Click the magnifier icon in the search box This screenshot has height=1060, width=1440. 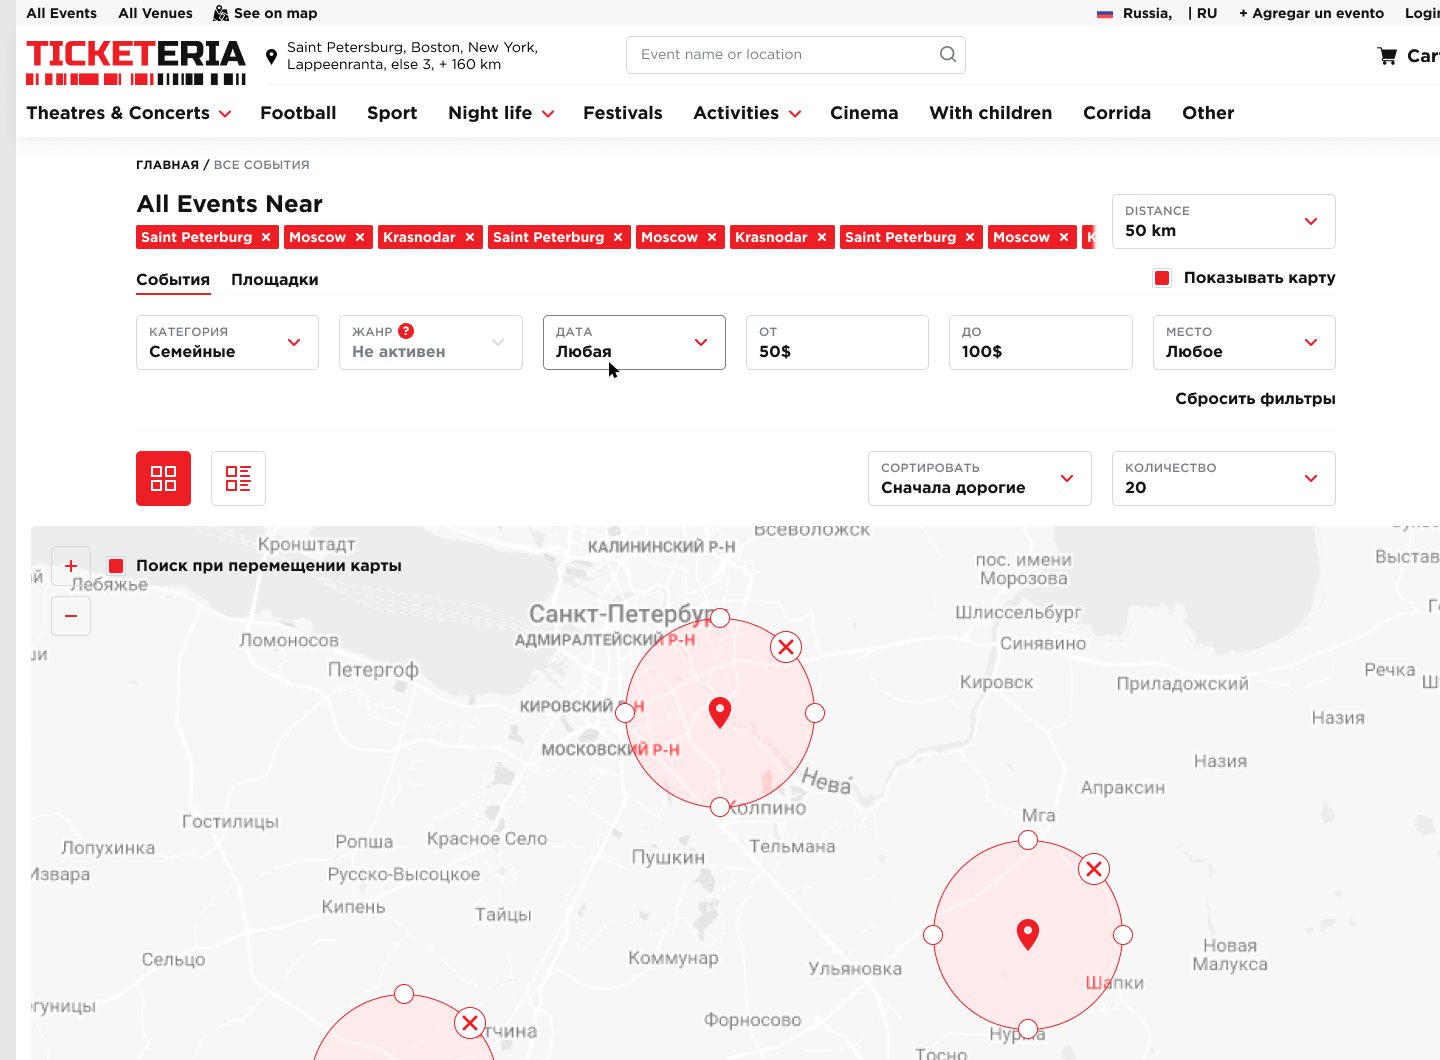tap(947, 54)
